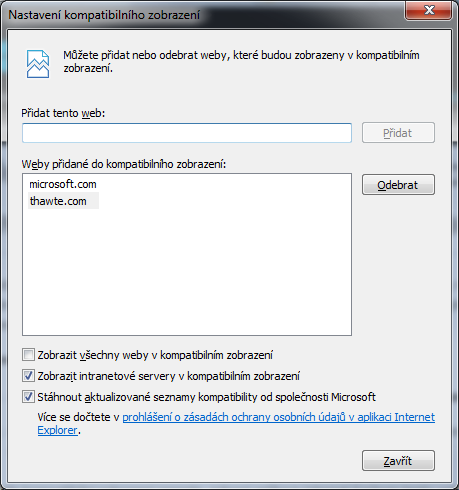Uncheck 'Stáhnout aktualizované seznamy kompatibility' checkbox
This screenshot has width=459, height=490.
pyautogui.click(x=28, y=397)
